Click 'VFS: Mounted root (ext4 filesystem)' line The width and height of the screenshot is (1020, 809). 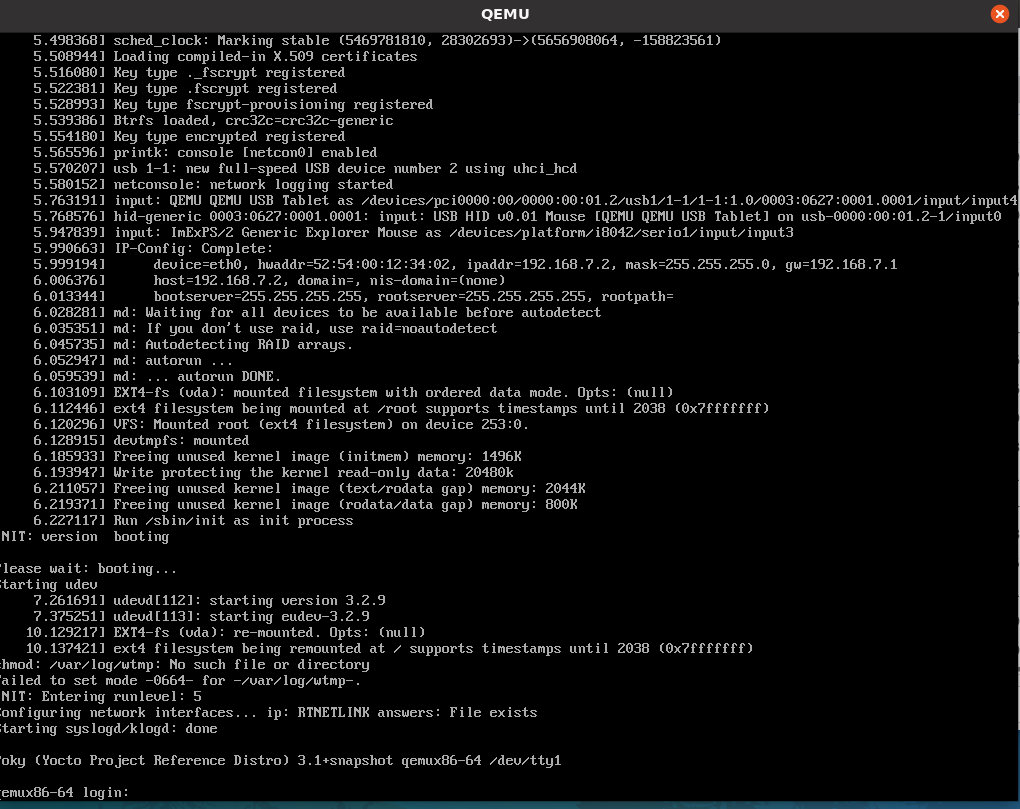[x=281, y=425]
